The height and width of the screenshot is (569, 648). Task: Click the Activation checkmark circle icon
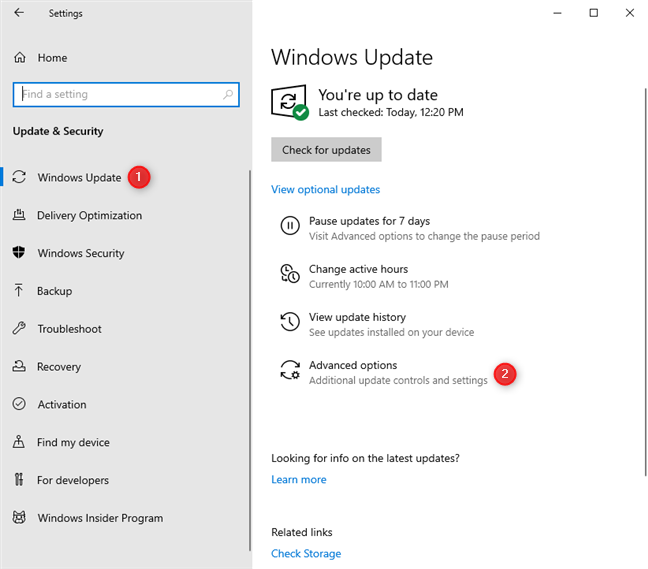click(x=19, y=404)
